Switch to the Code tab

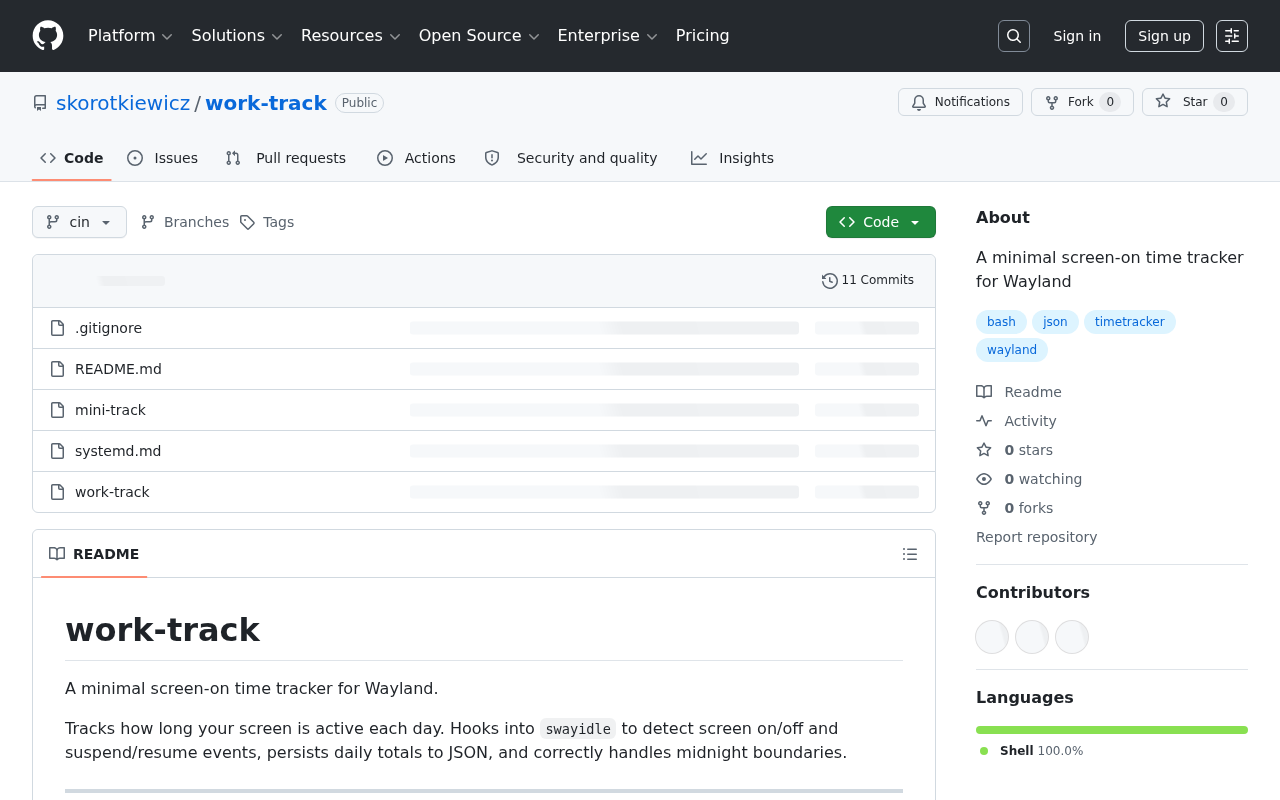[x=72, y=158]
